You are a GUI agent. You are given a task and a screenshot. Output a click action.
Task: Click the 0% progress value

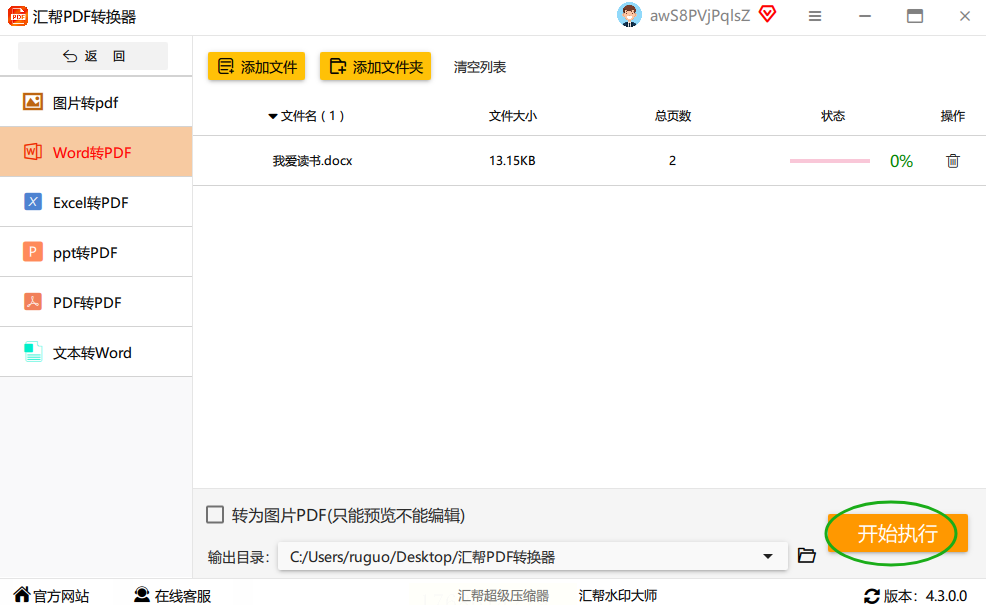click(x=901, y=162)
